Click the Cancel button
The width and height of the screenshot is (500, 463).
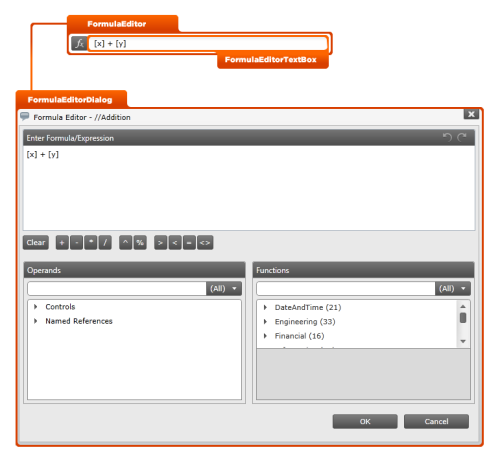(x=436, y=421)
